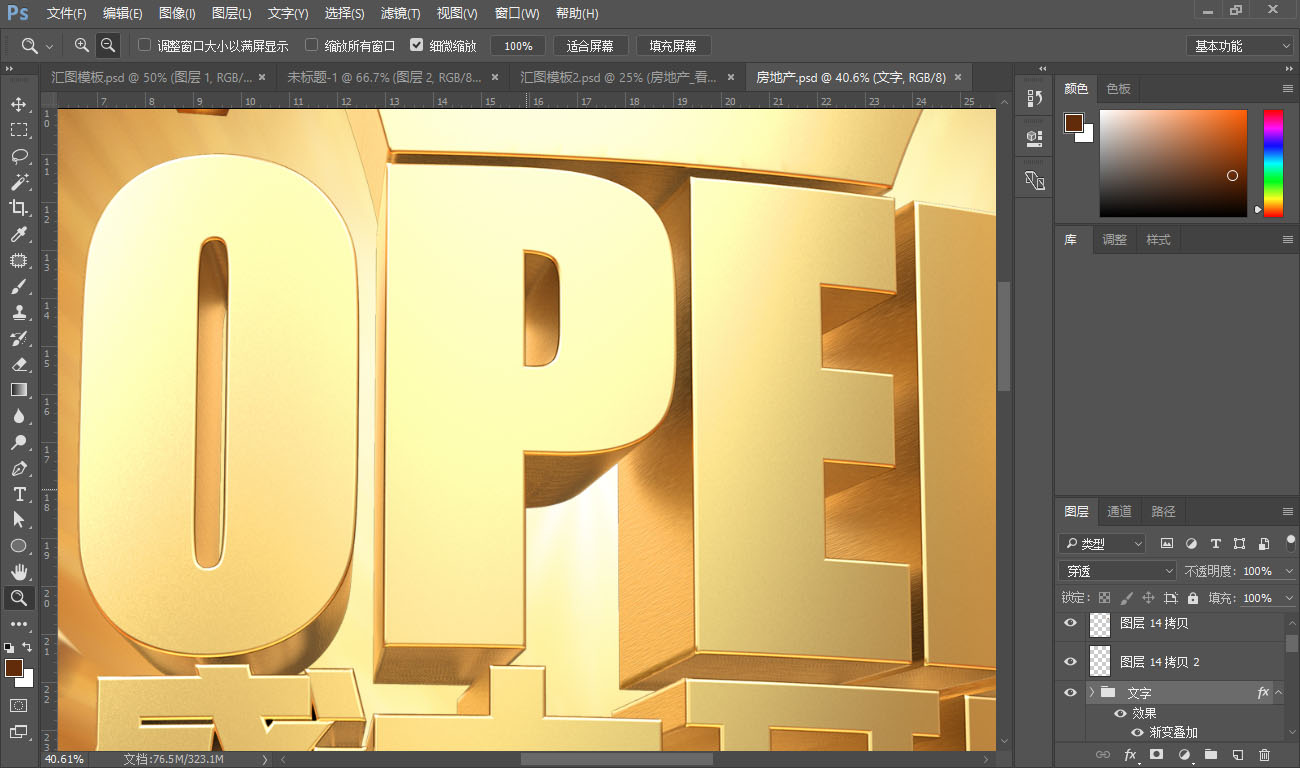Select the Hand tool
Viewport: 1300px width, 768px height.
pyautogui.click(x=18, y=572)
